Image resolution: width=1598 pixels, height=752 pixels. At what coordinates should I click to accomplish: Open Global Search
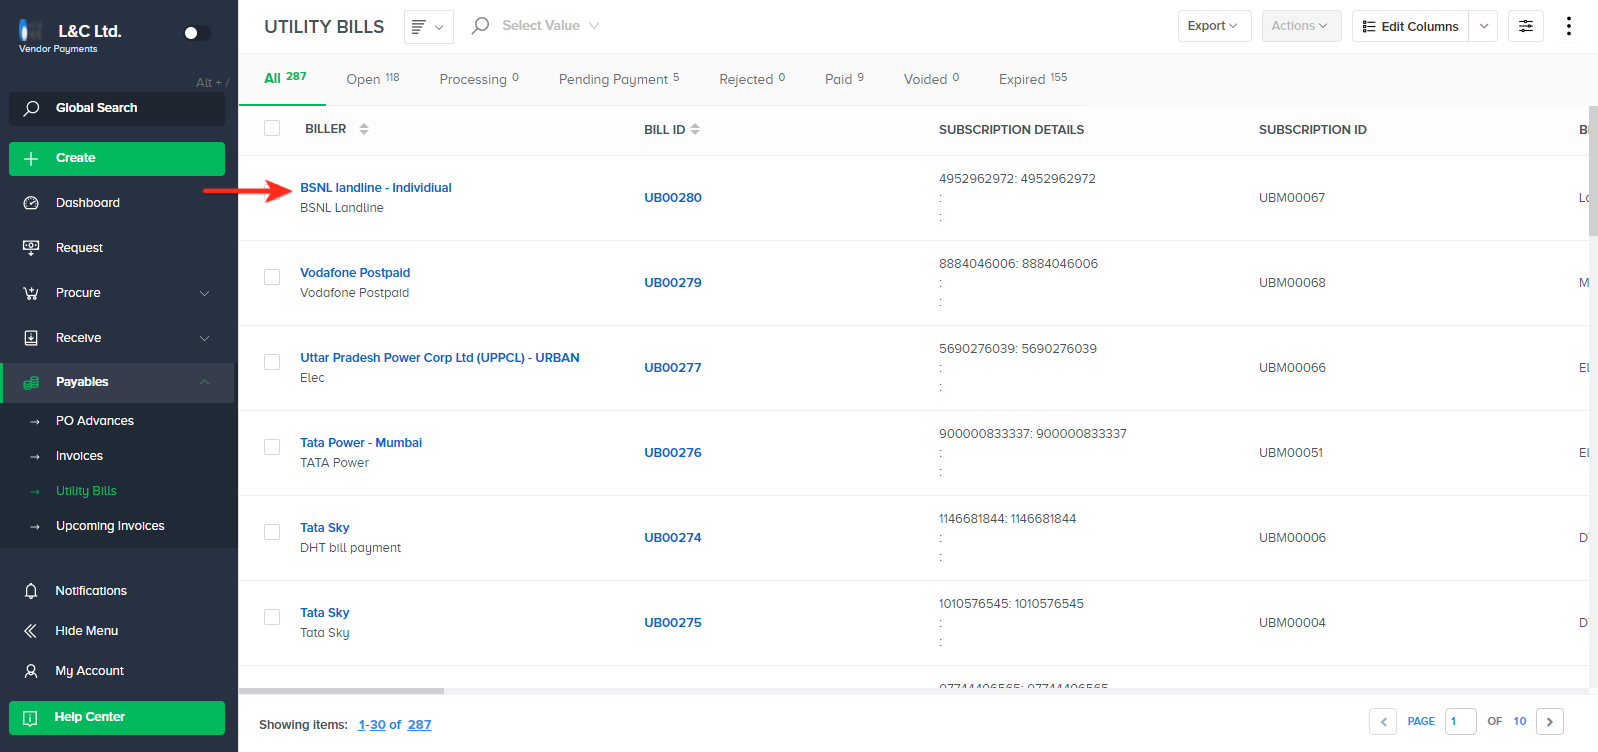(117, 108)
